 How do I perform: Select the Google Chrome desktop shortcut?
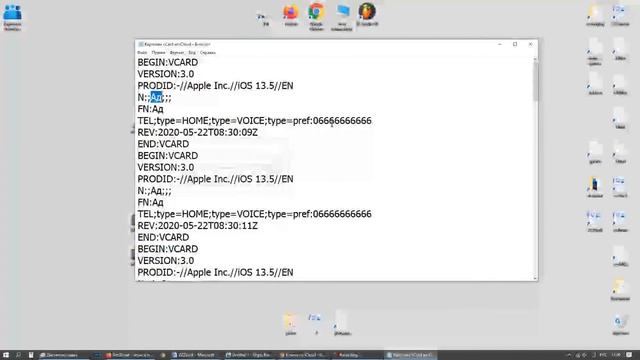tap(316, 16)
